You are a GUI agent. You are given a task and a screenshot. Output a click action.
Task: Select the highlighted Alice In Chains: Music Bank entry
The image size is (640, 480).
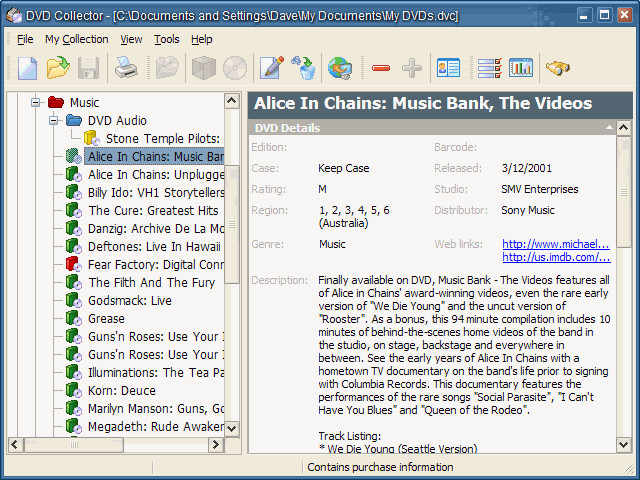point(154,156)
